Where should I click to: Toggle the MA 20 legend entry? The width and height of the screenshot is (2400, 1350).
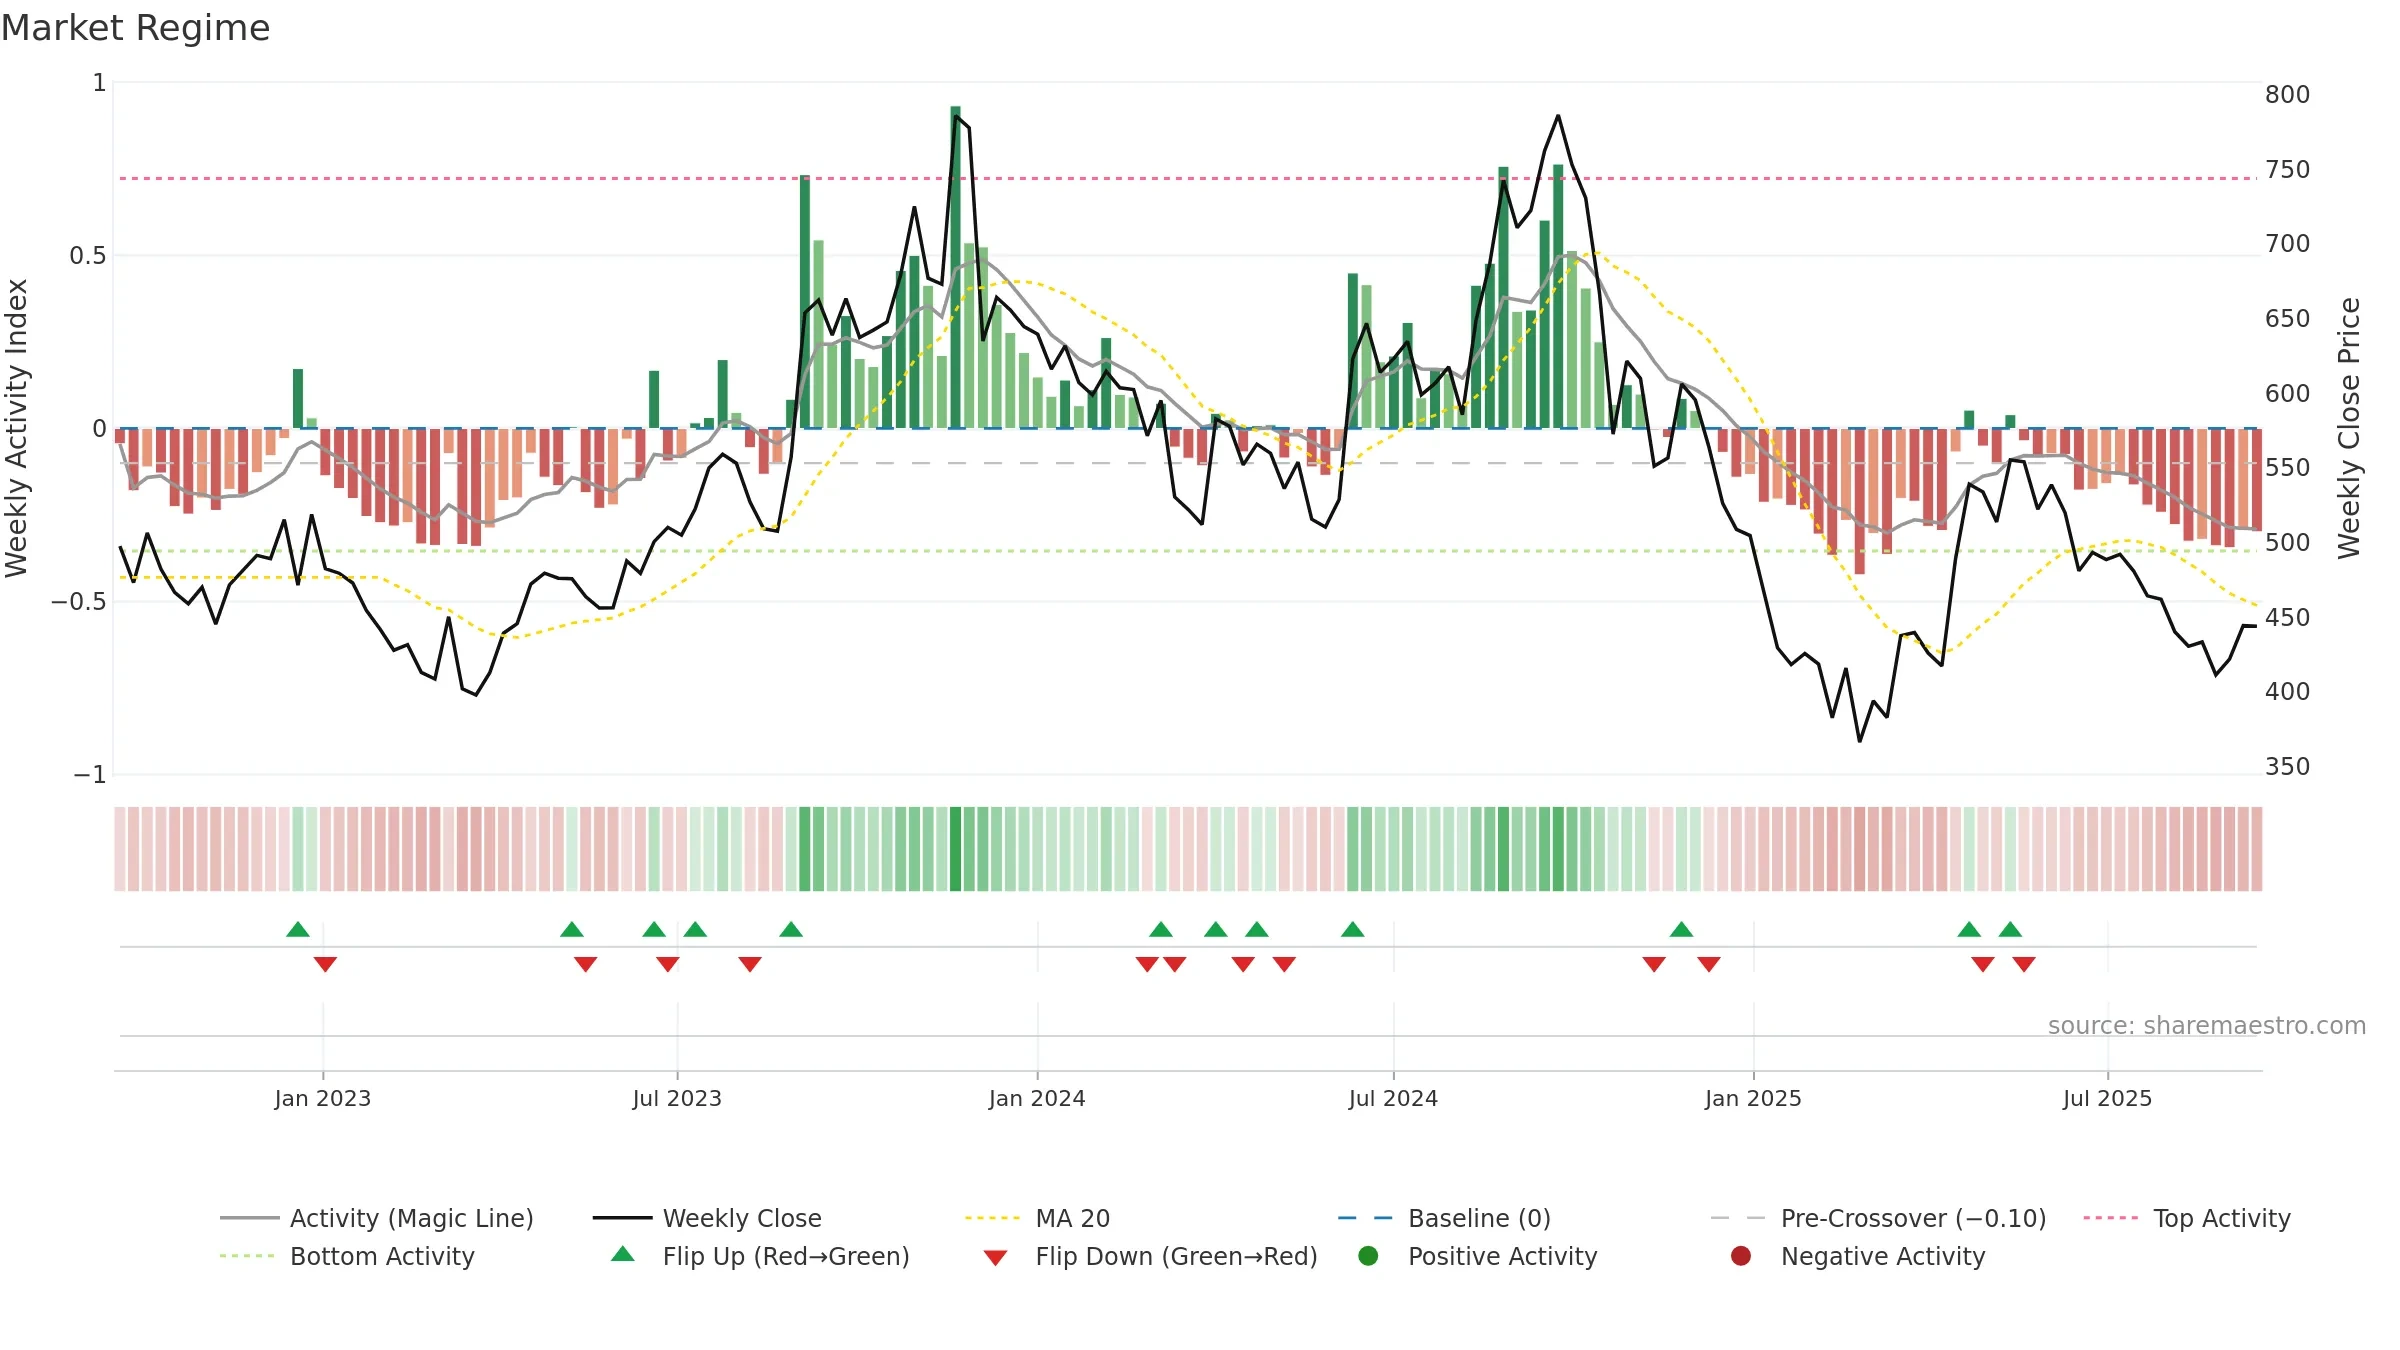(1037, 1218)
